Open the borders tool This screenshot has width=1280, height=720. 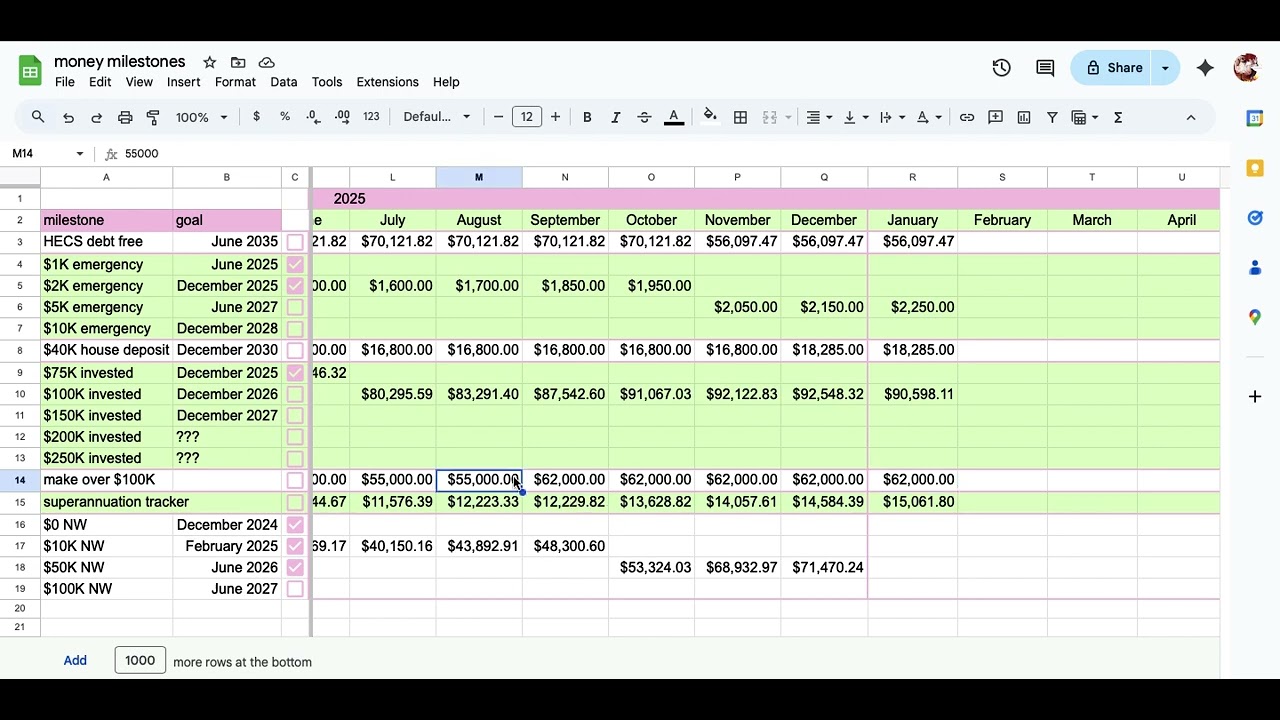click(x=740, y=117)
